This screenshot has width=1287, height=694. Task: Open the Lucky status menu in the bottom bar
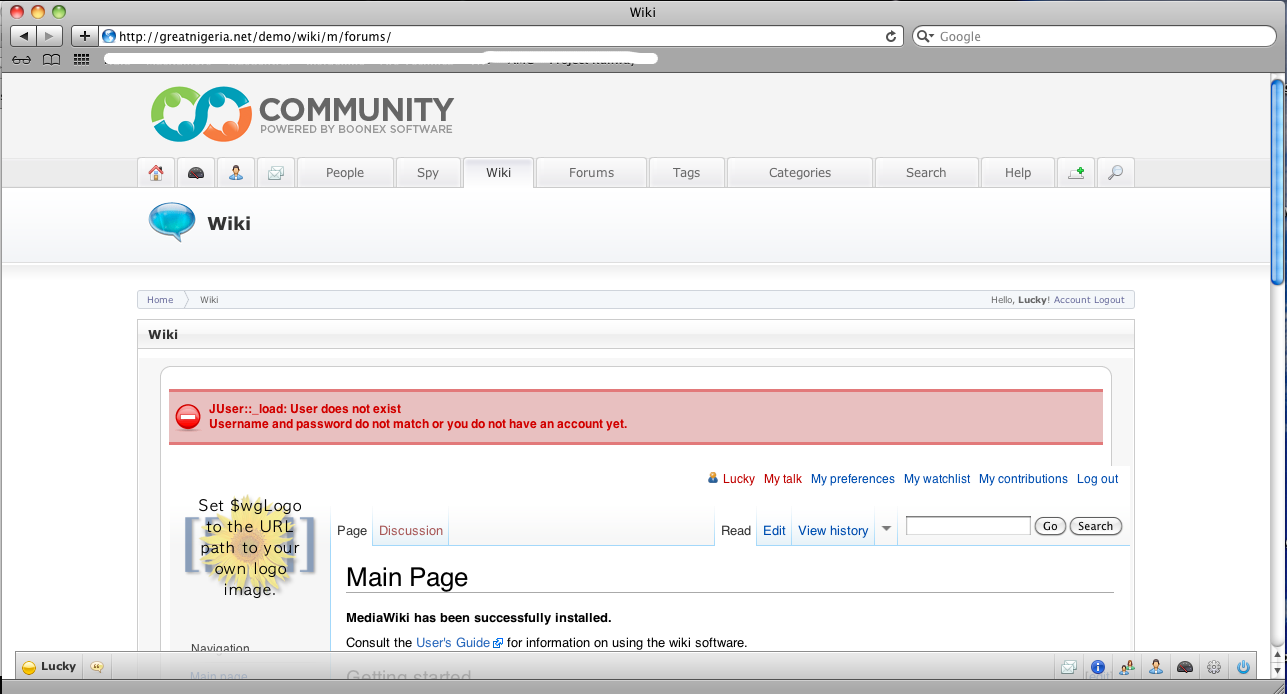click(50, 667)
